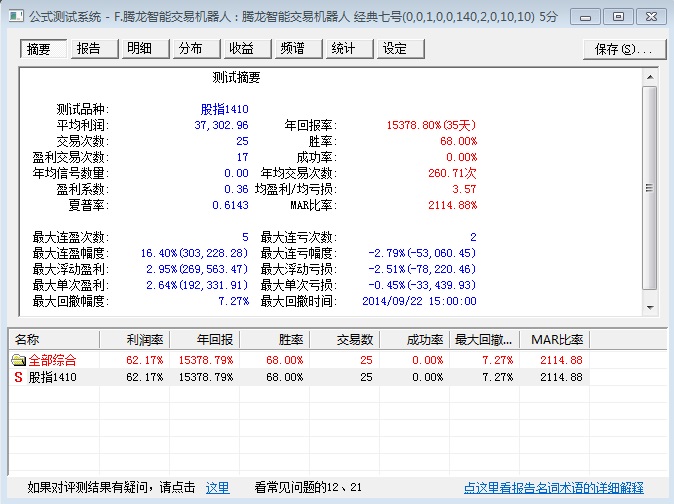Click the red 15378.79% cell in 全部综合 row
Screen dimensions: 674x504
point(206,360)
